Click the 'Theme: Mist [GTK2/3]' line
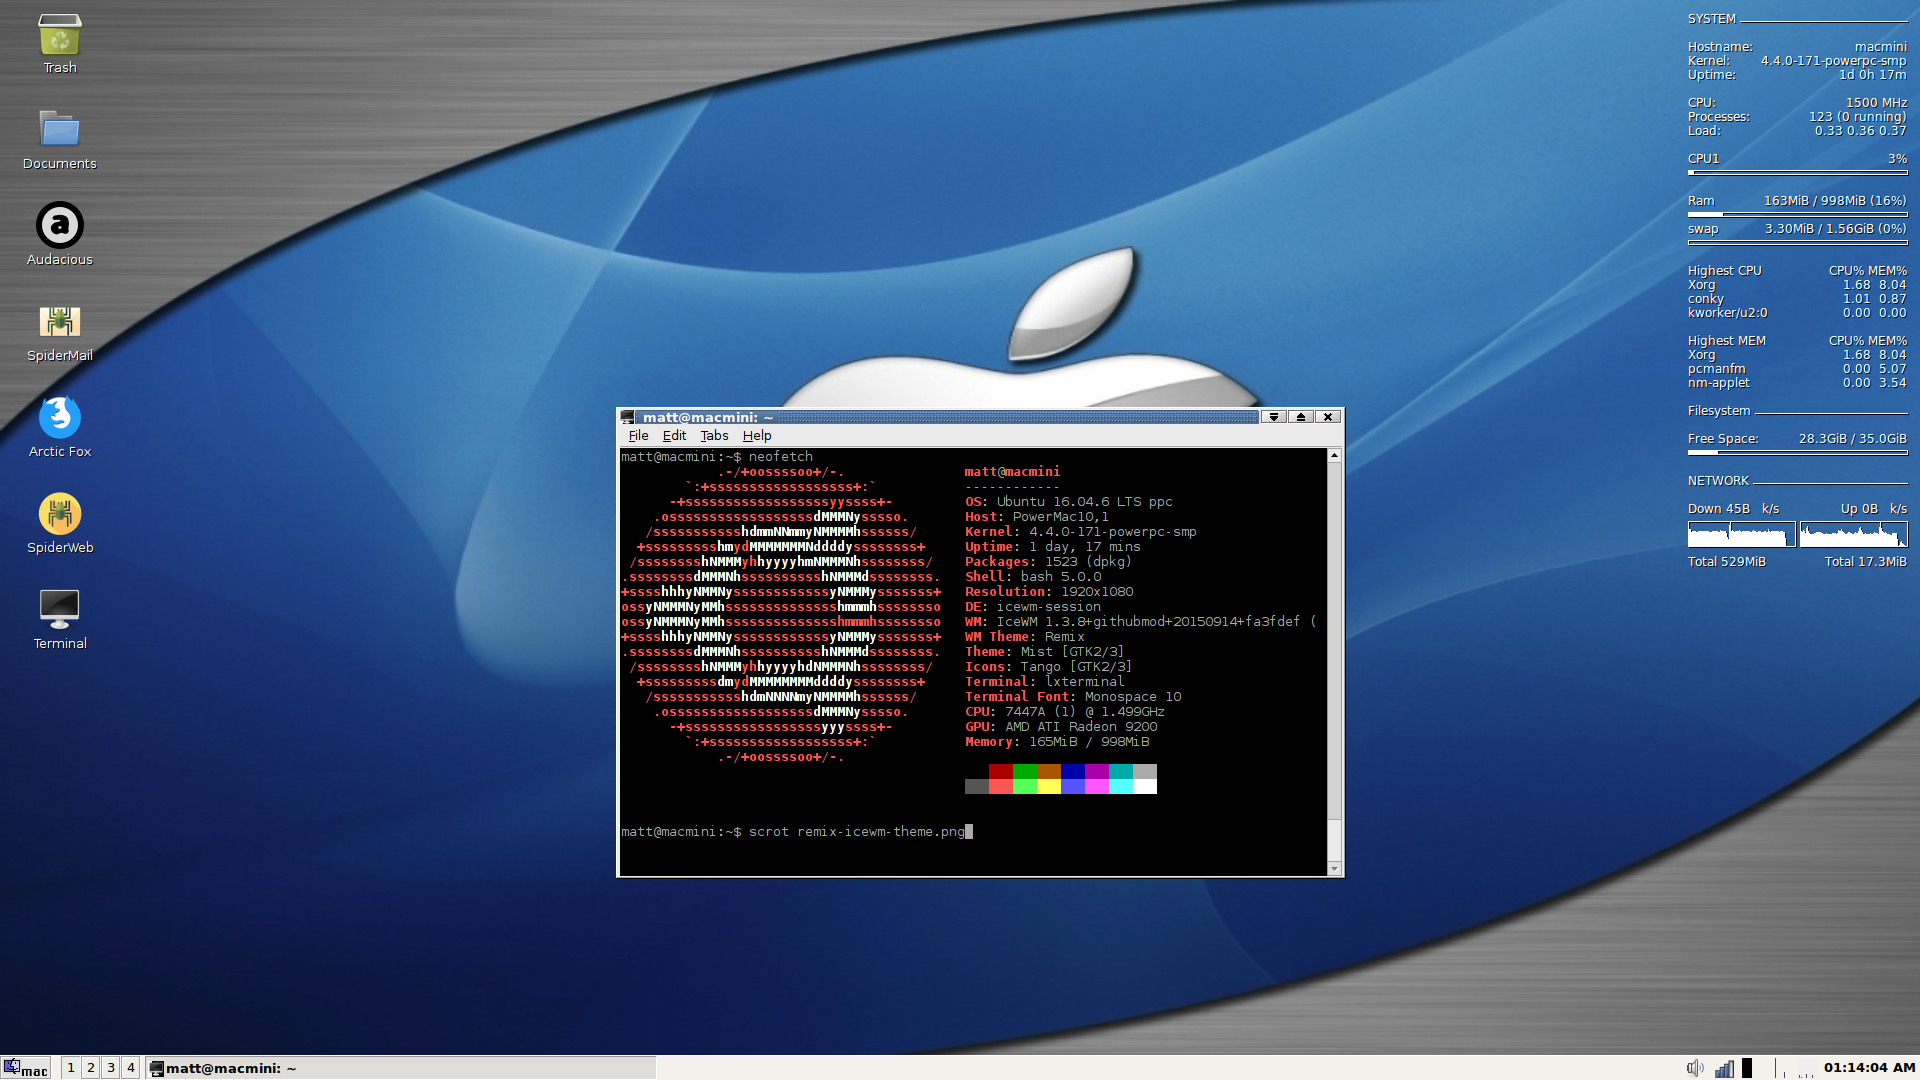 (x=1045, y=652)
